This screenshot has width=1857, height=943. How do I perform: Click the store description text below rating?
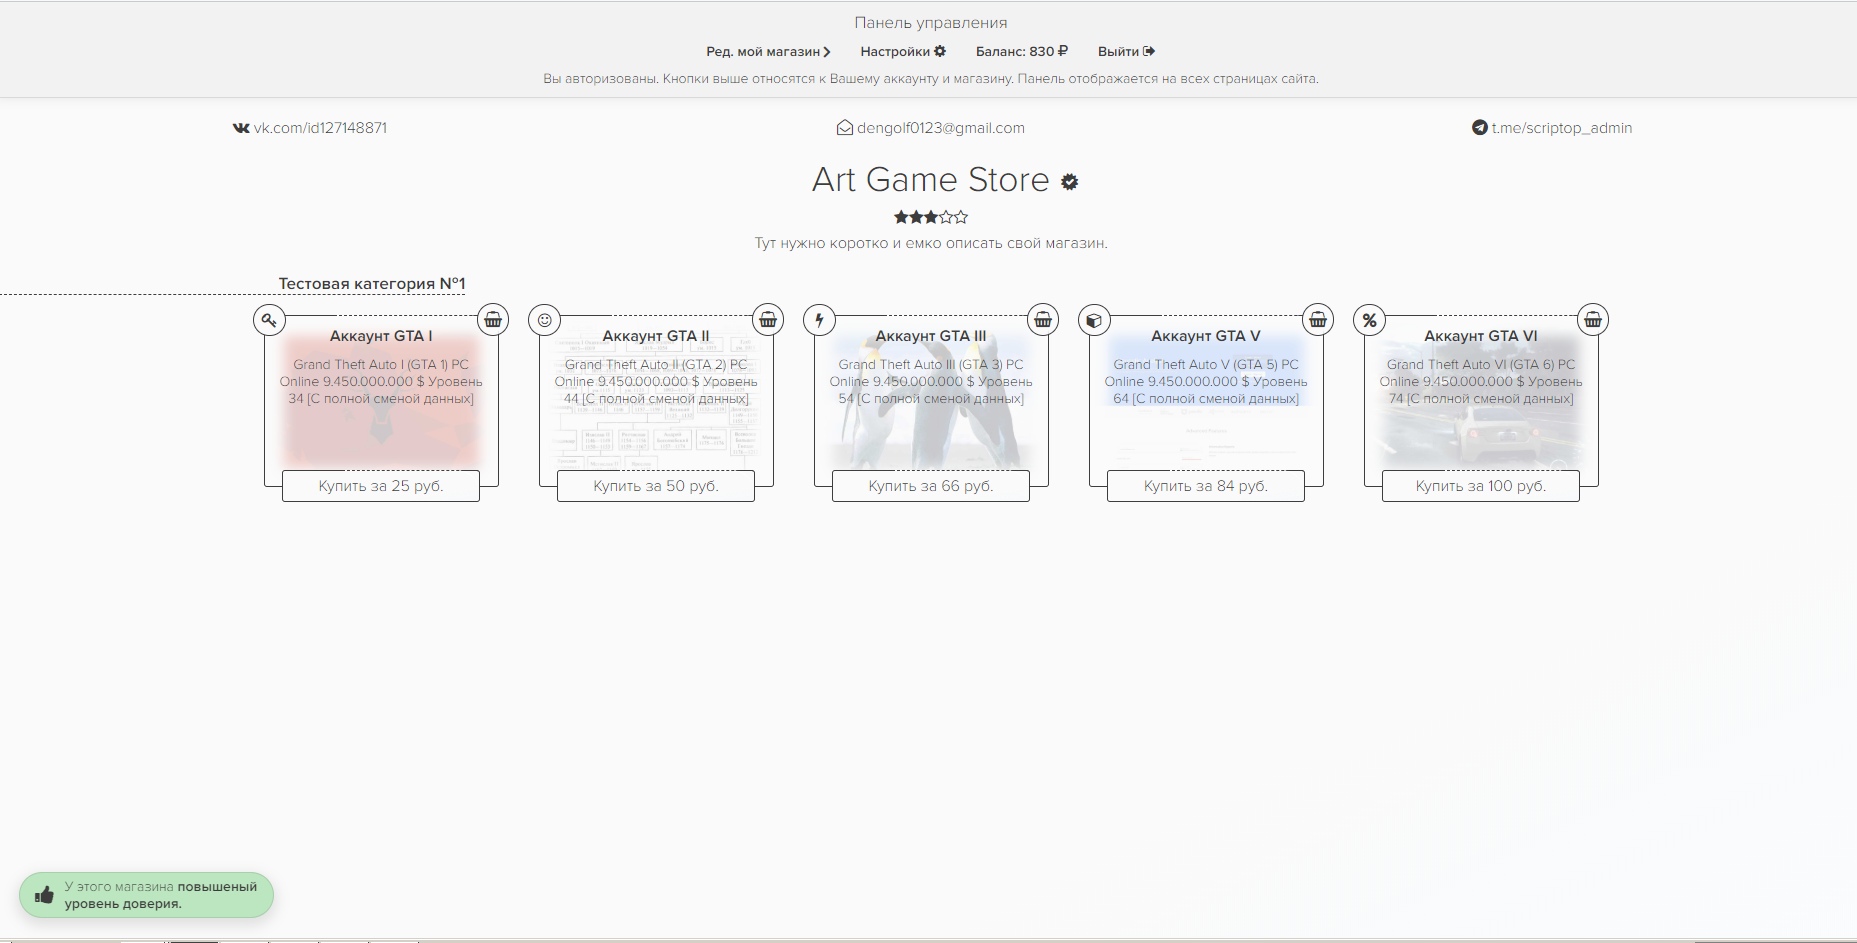tap(931, 243)
